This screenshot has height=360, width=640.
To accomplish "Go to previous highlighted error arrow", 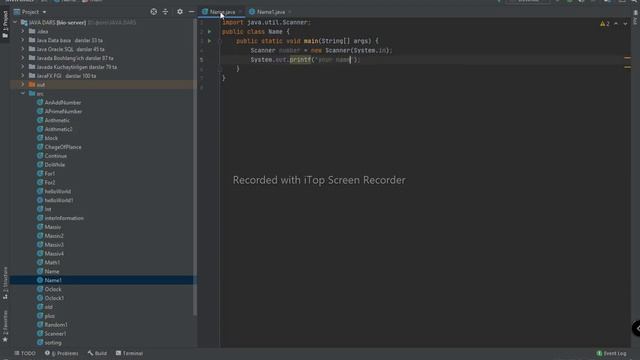I will tap(616, 24).
